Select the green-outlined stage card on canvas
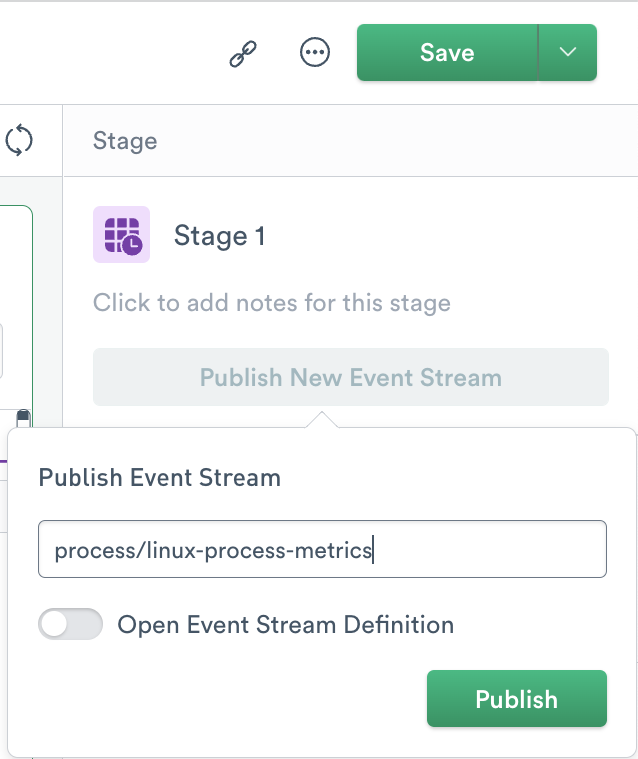The image size is (638, 759). pyautogui.click(x=16, y=317)
